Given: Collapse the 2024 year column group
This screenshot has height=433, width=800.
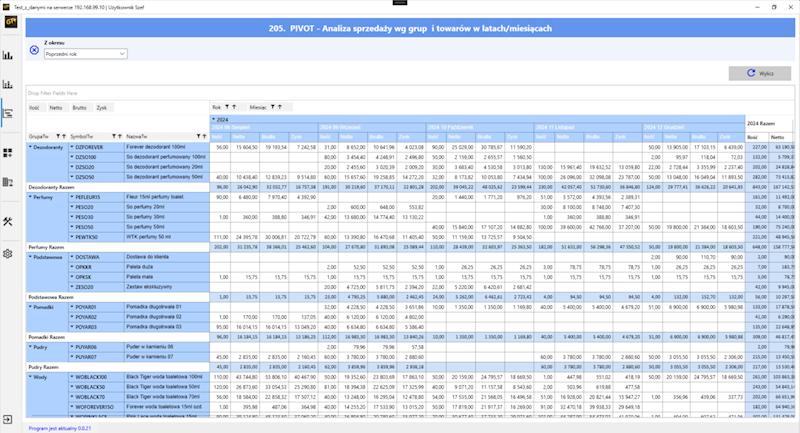Looking at the screenshot, I should click(214, 119).
